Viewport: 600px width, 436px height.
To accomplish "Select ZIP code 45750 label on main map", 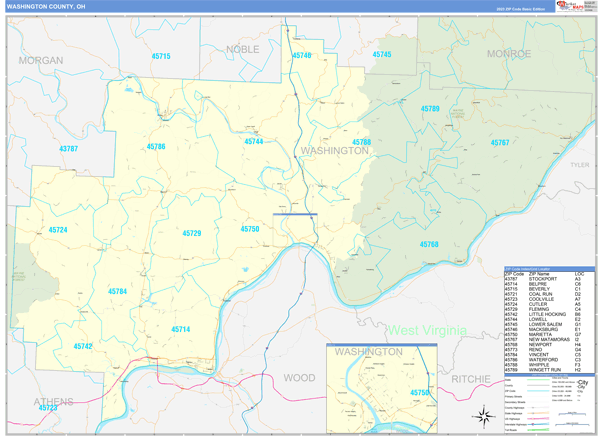I will pos(250,229).
